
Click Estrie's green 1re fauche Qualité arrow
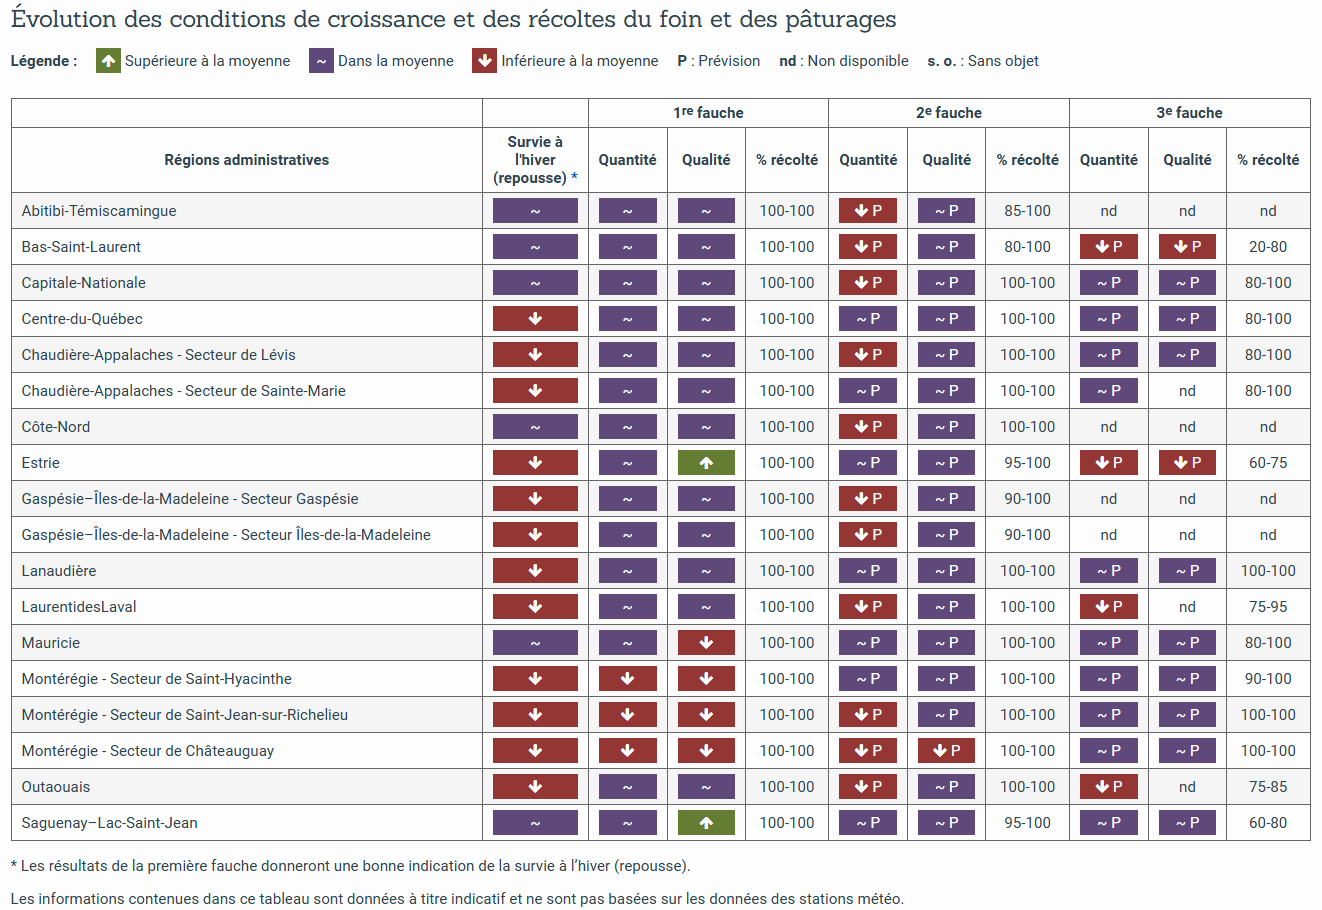tap(706, 463)
